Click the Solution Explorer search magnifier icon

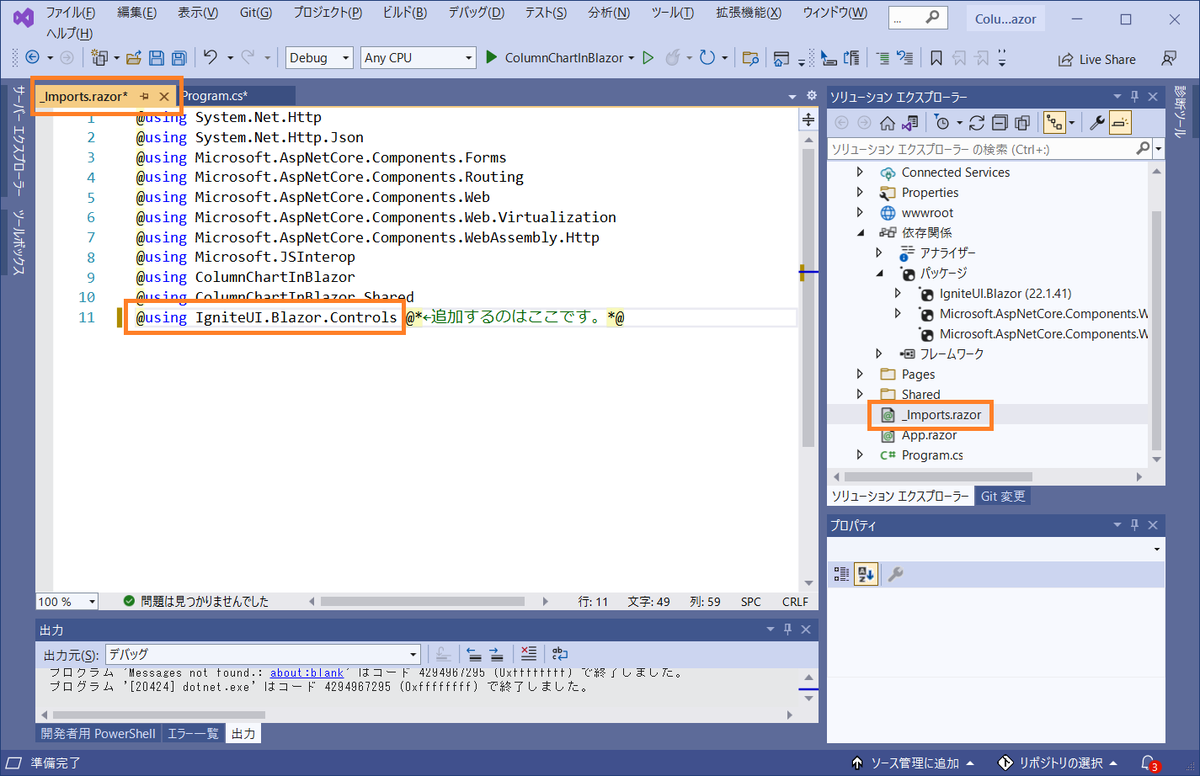click(1143, 149)
